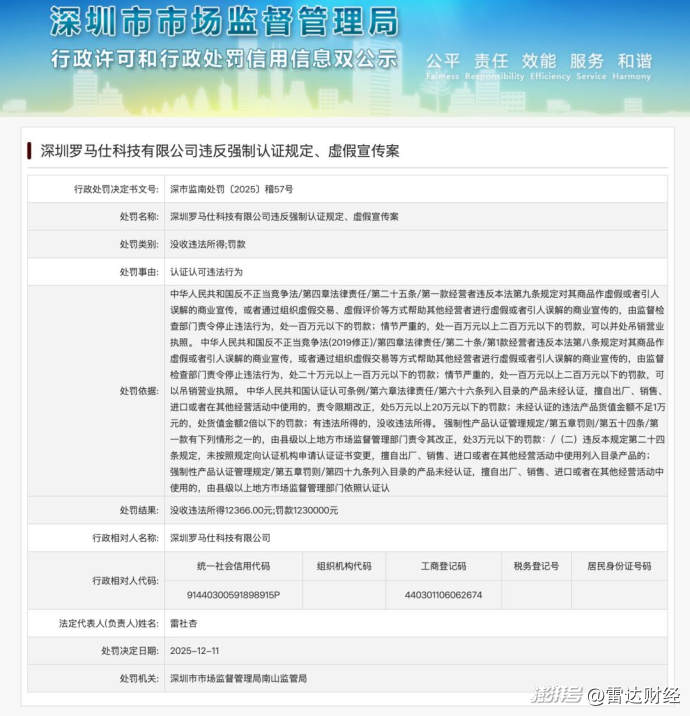Click the 搜狐号 logo watermark
The height and width of the screenshot is (716, 690).
click(555, 695)
